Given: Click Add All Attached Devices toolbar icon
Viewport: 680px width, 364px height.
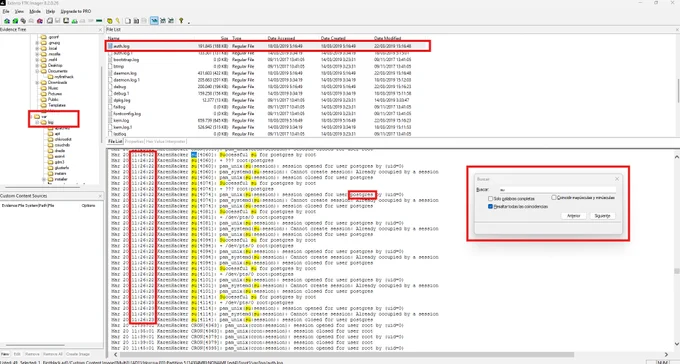Looking at the screenshot, I should pyautogui.click(x=15, y=20).
